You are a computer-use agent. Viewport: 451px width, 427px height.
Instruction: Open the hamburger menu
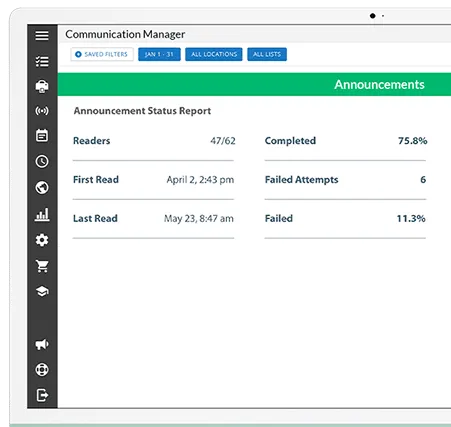pos(42,36)
